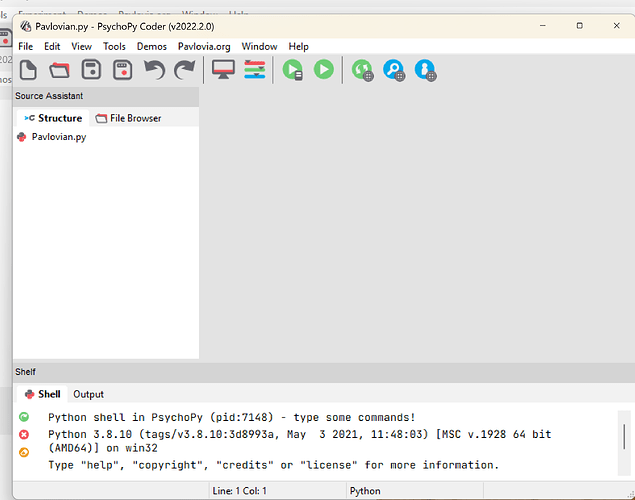Click the Shelf panel header
The width and height of the screenshot is (635, 500).
(x=324, y=372)
